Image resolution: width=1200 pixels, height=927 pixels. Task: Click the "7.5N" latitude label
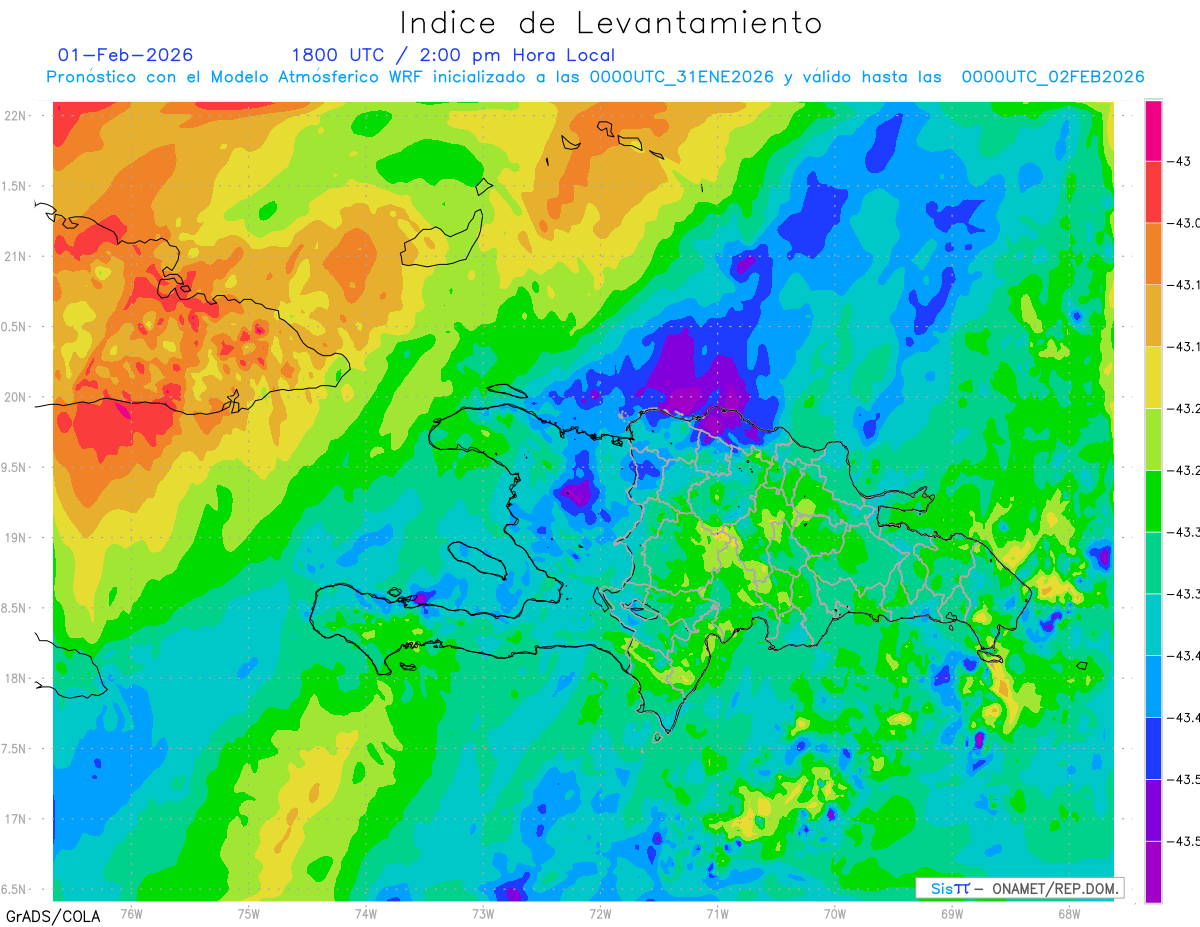pos(15,749)
